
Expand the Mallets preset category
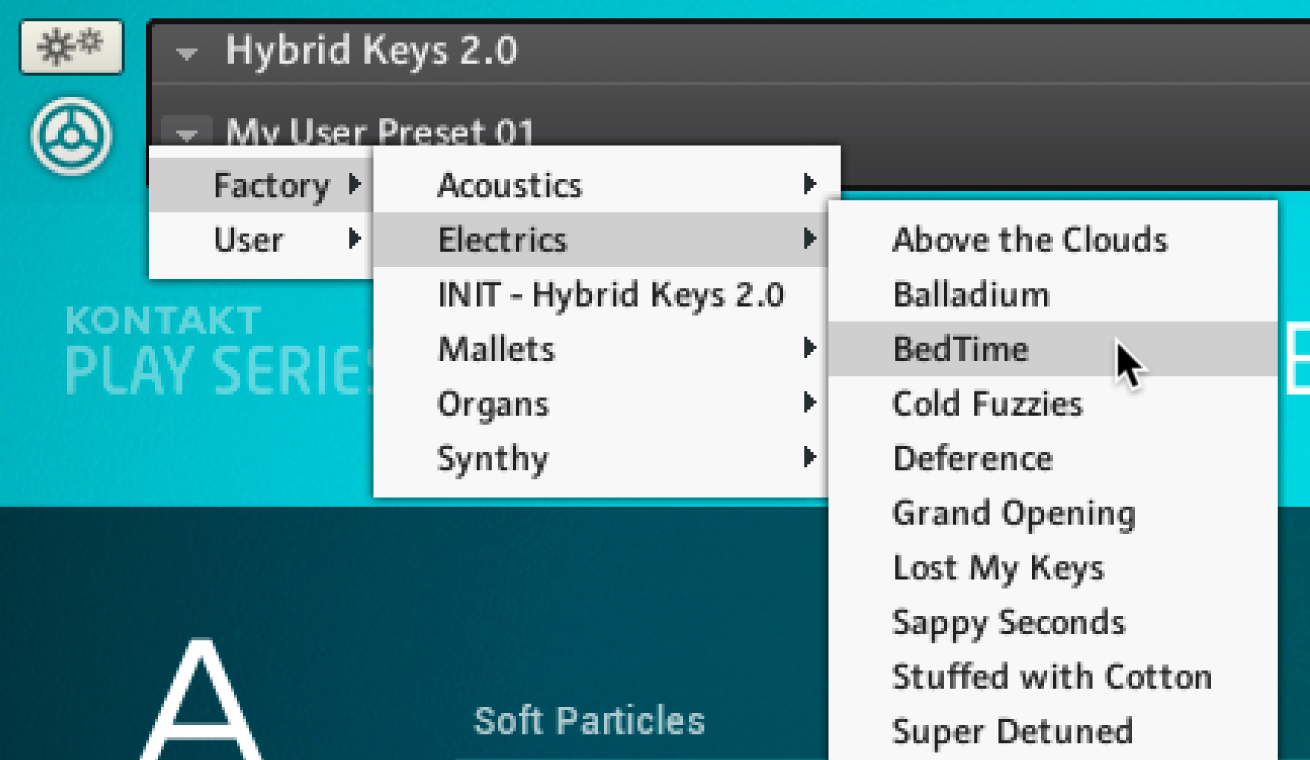496,349
